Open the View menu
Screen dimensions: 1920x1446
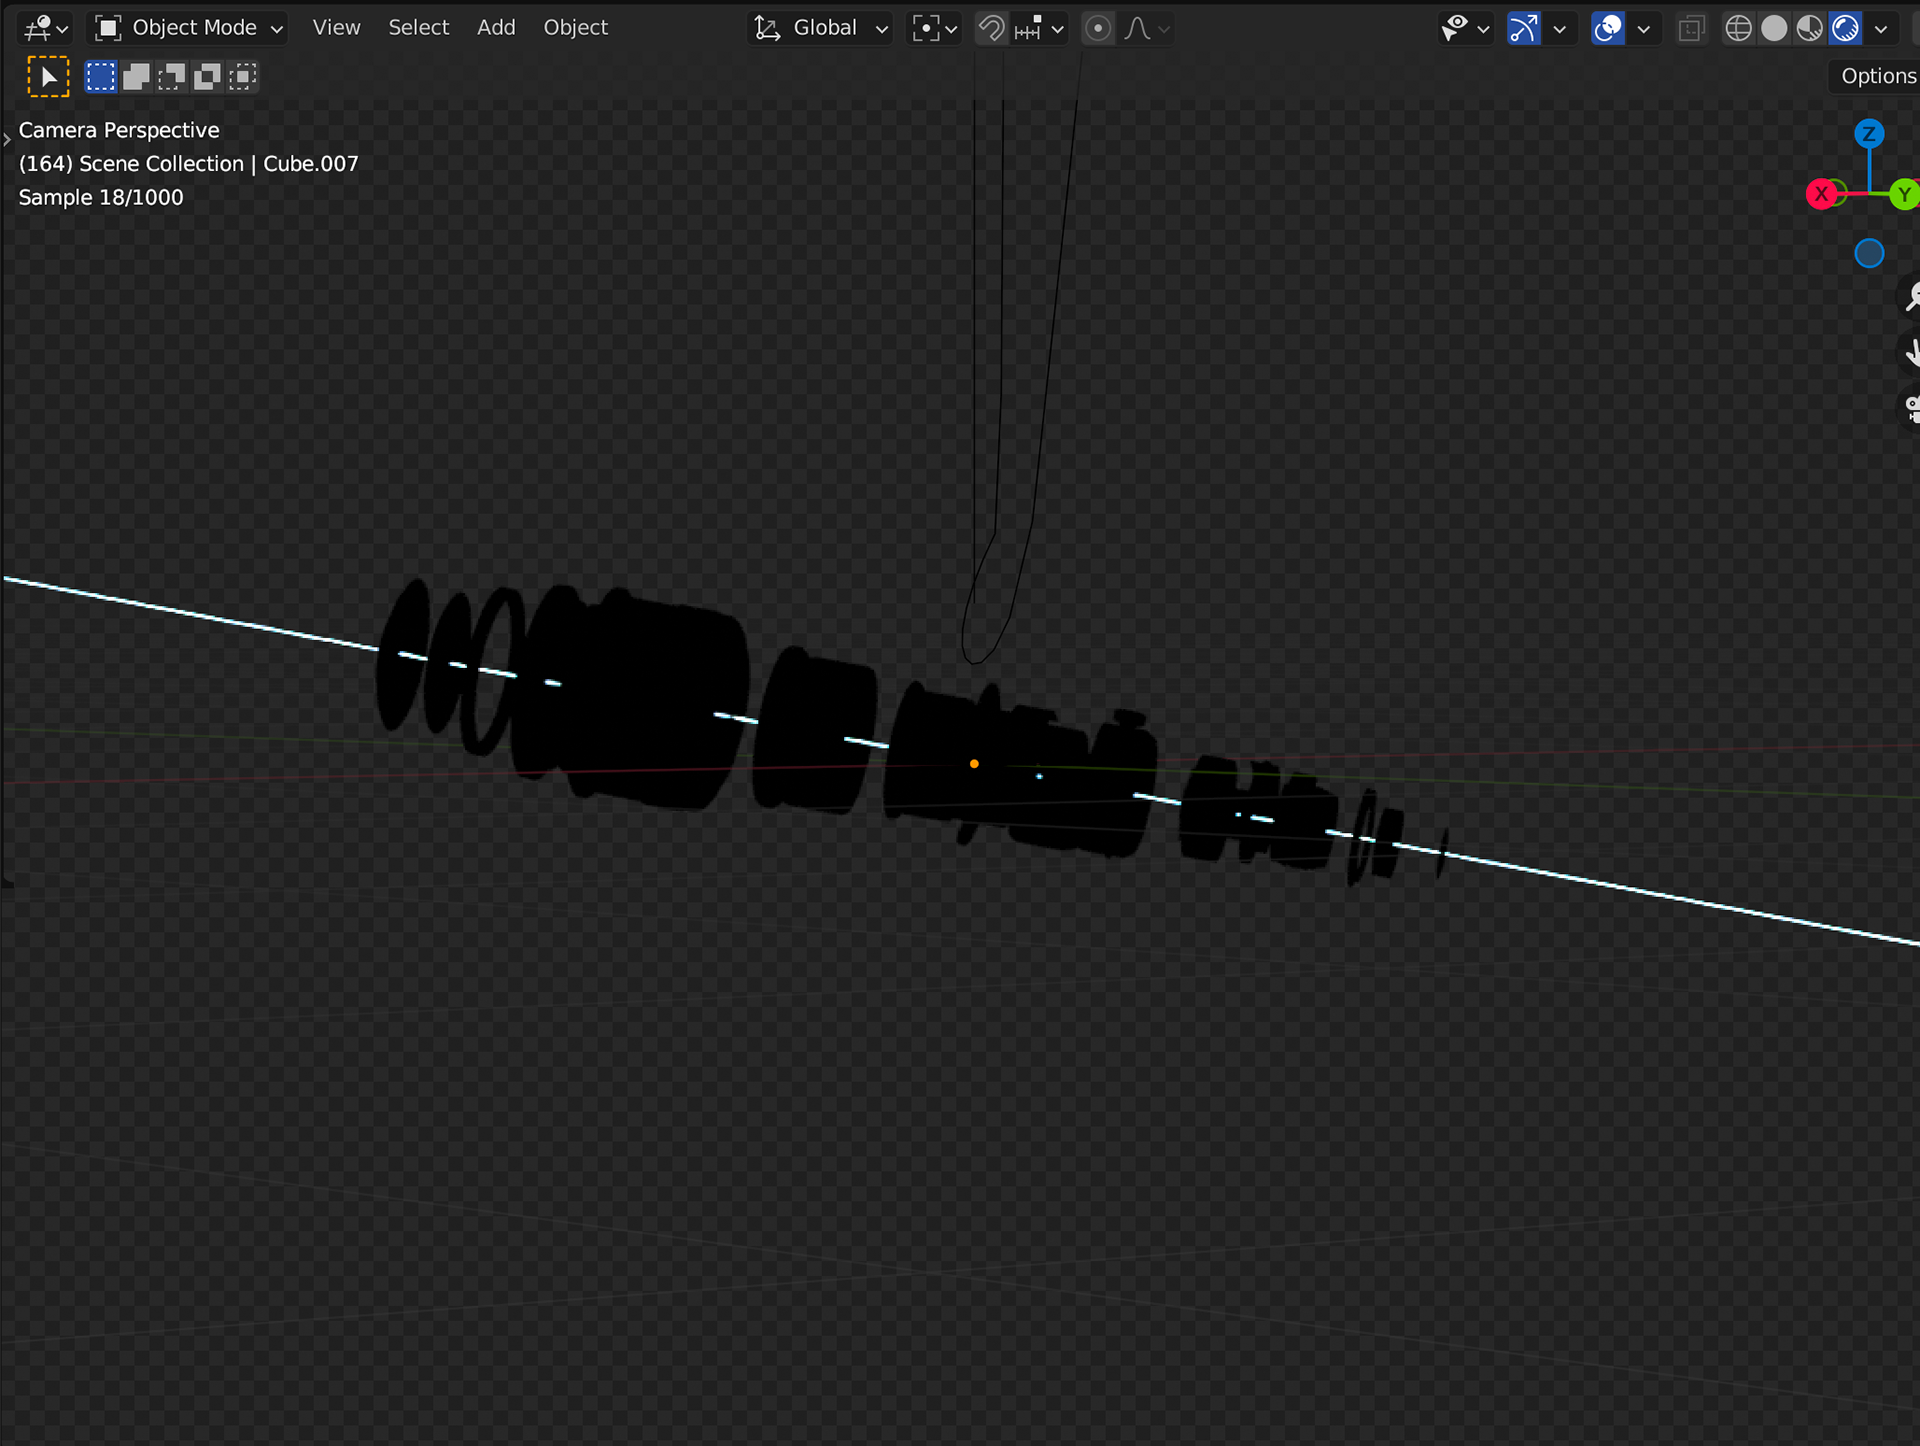(x=336, y=28)
